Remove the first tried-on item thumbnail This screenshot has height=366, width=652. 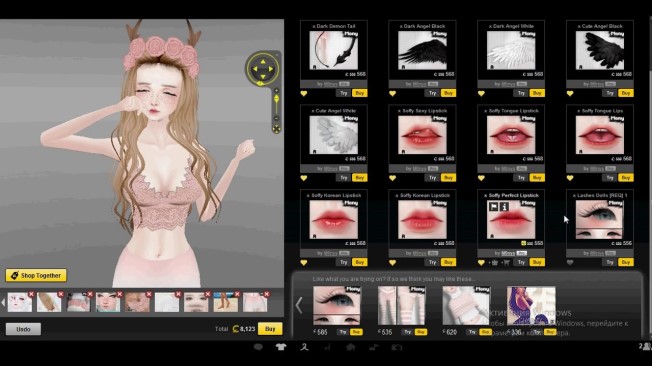point(31,294)
